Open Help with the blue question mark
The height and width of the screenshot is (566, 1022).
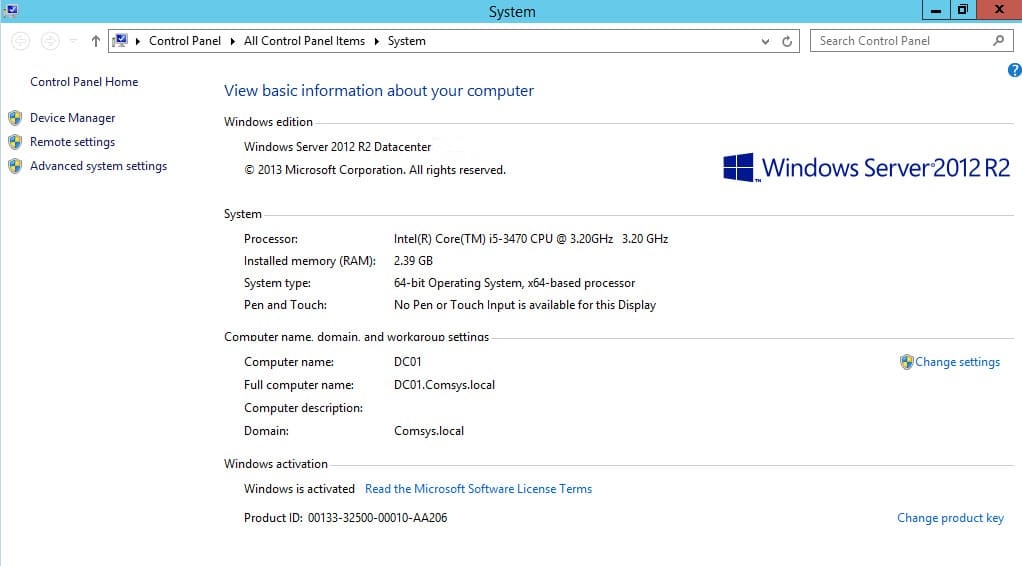tap(1014, 70)
